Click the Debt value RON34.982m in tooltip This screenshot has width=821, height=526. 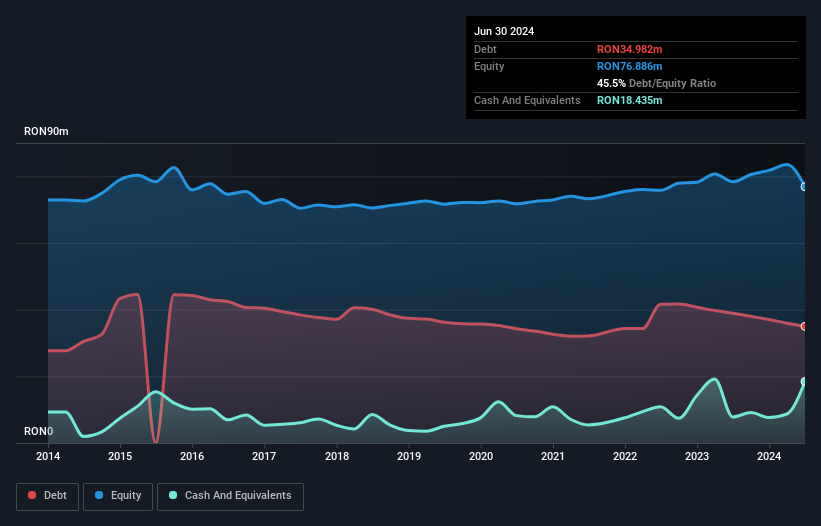(x=629, y=49)
